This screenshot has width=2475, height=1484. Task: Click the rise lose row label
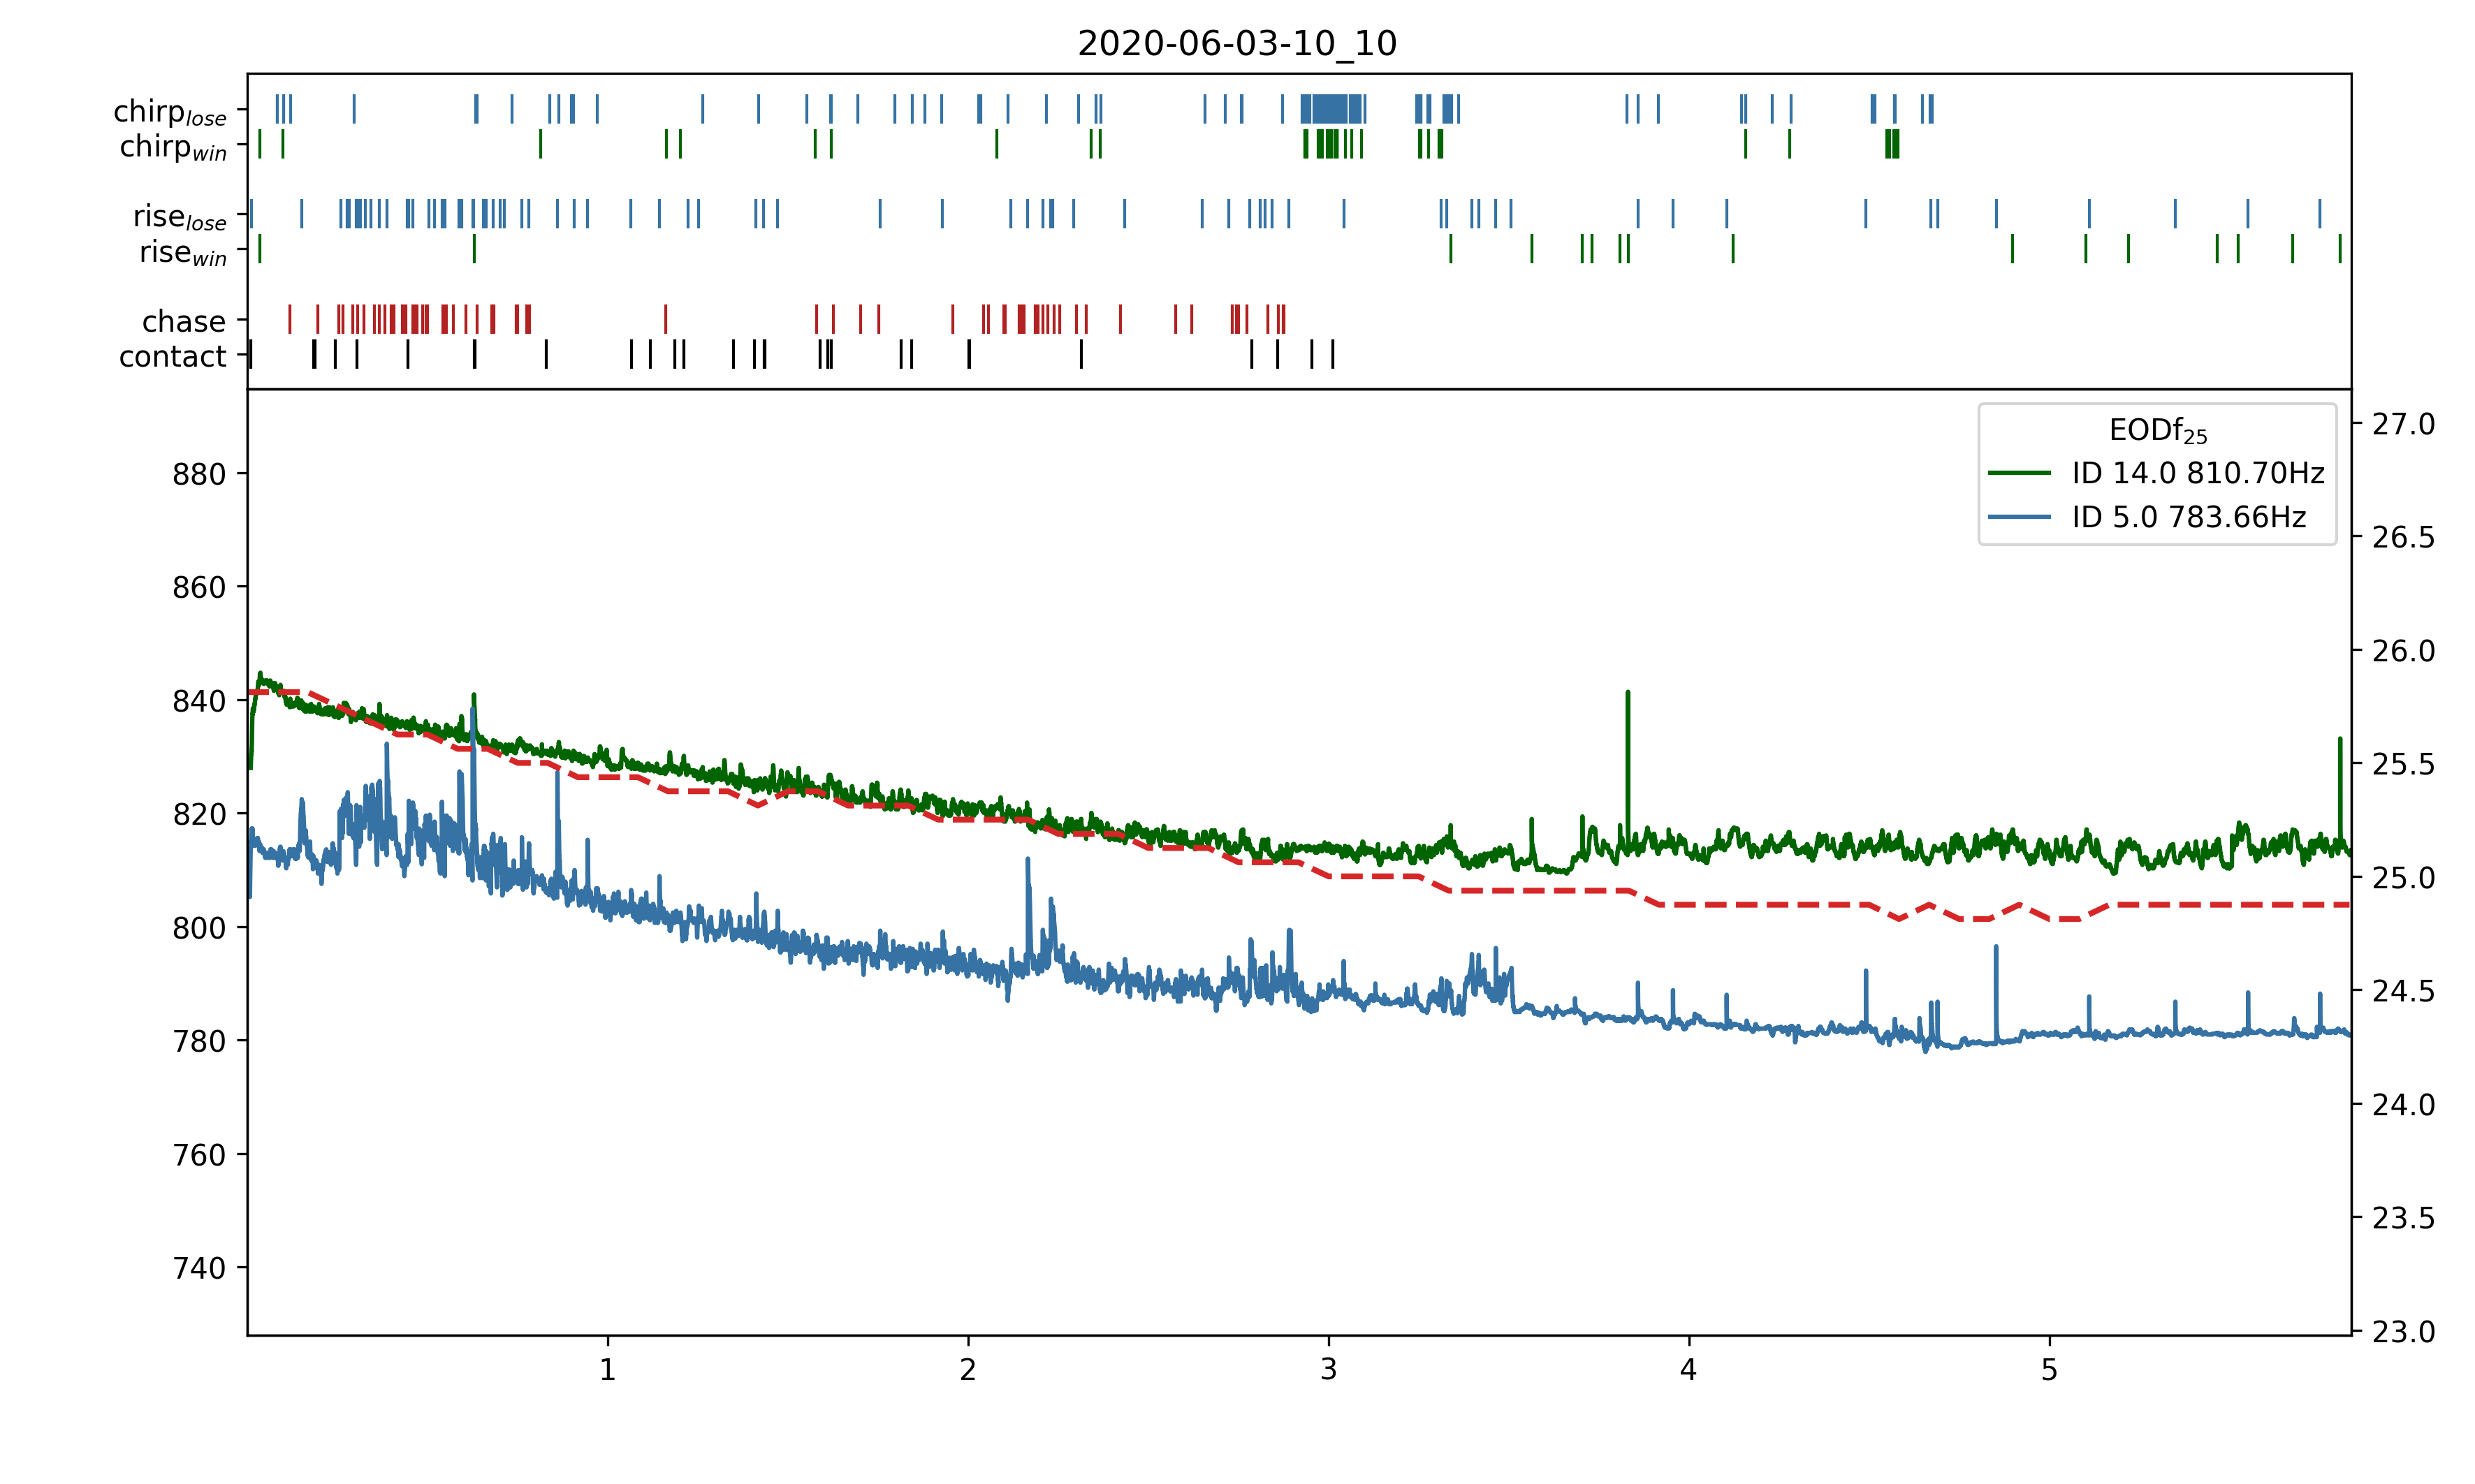coord(180,217)
